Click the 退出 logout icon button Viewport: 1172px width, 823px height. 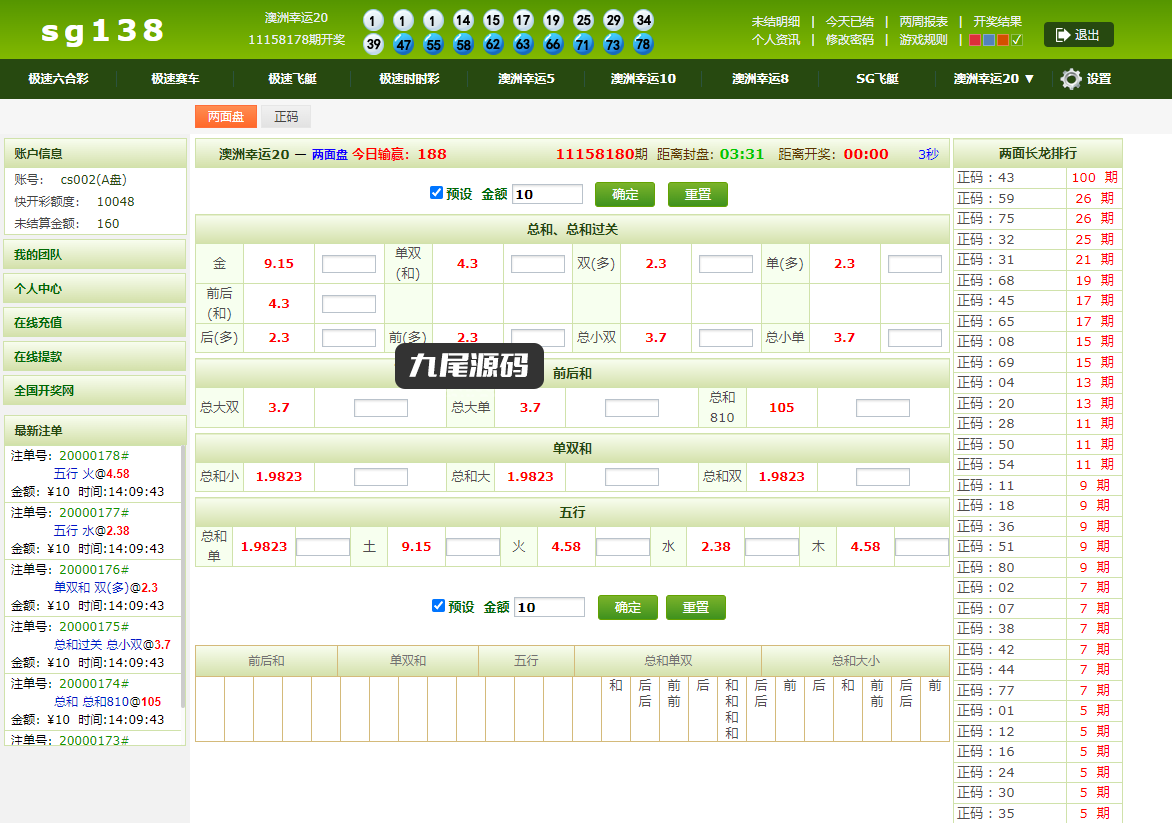[1078, 34]
